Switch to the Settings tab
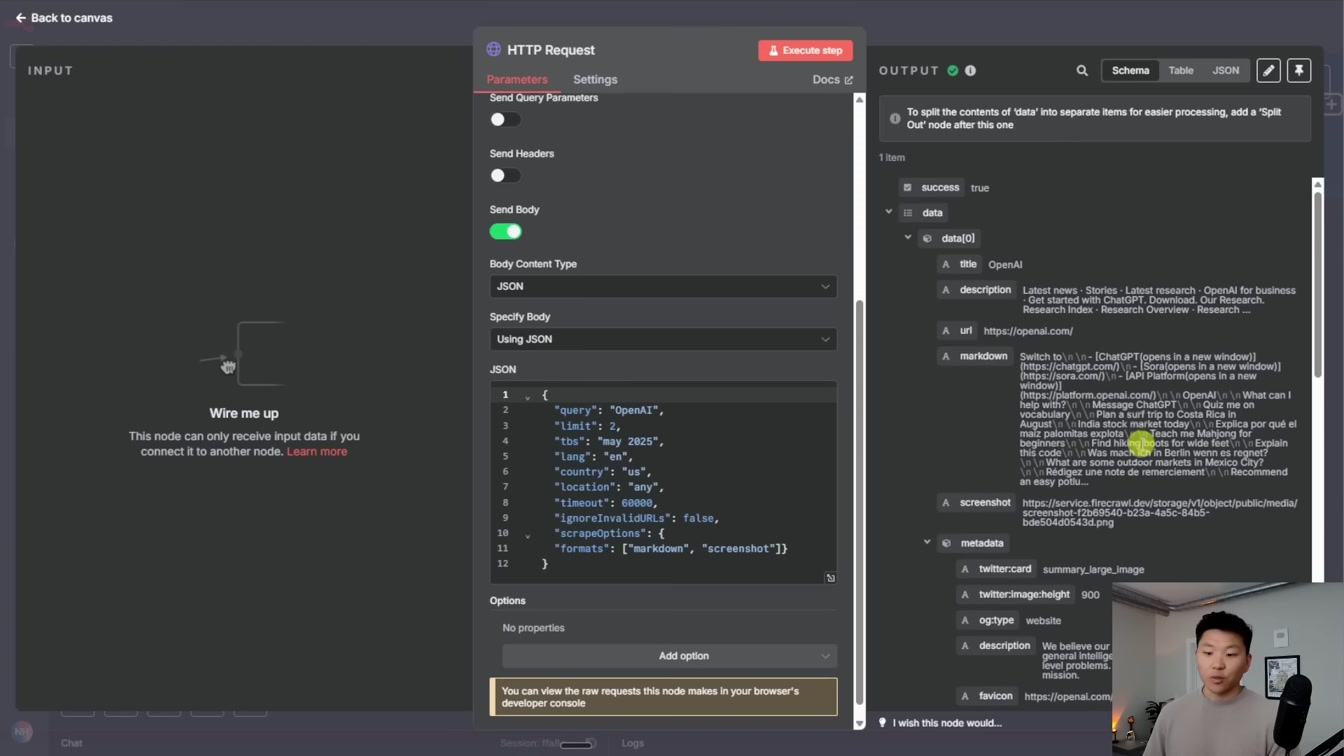The width and height of the screenshot is (1344, 756). [x=595, y=80]
